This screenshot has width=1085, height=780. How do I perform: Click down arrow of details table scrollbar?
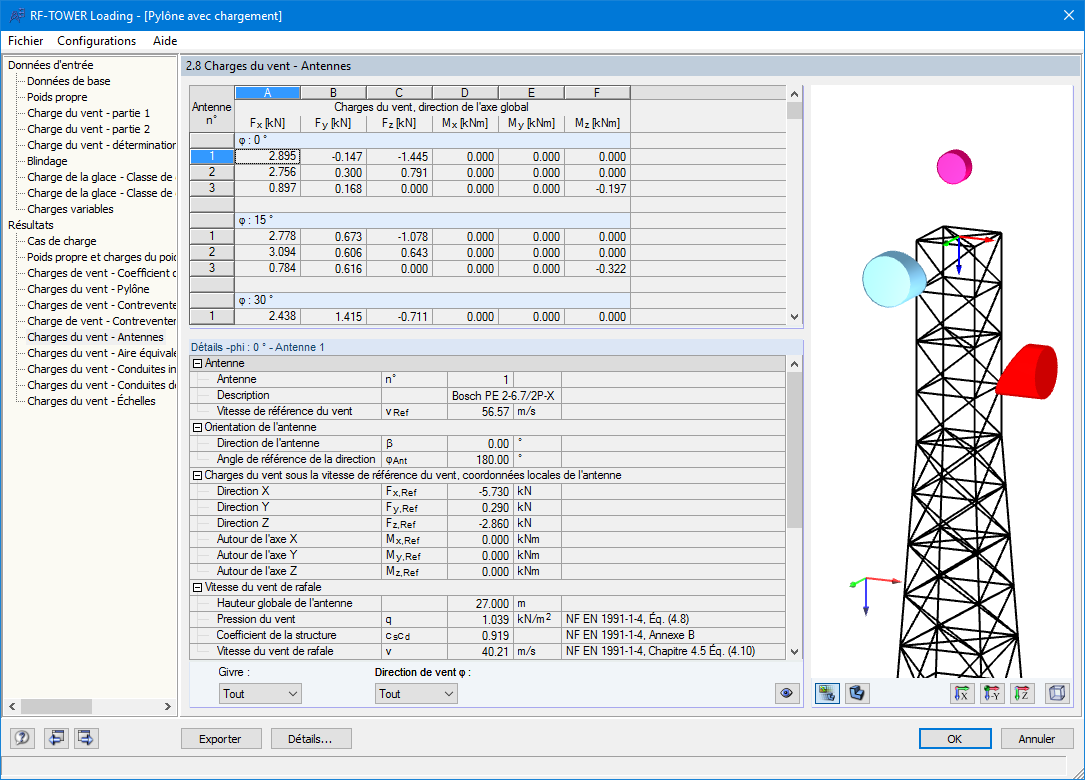pos(794,651)
